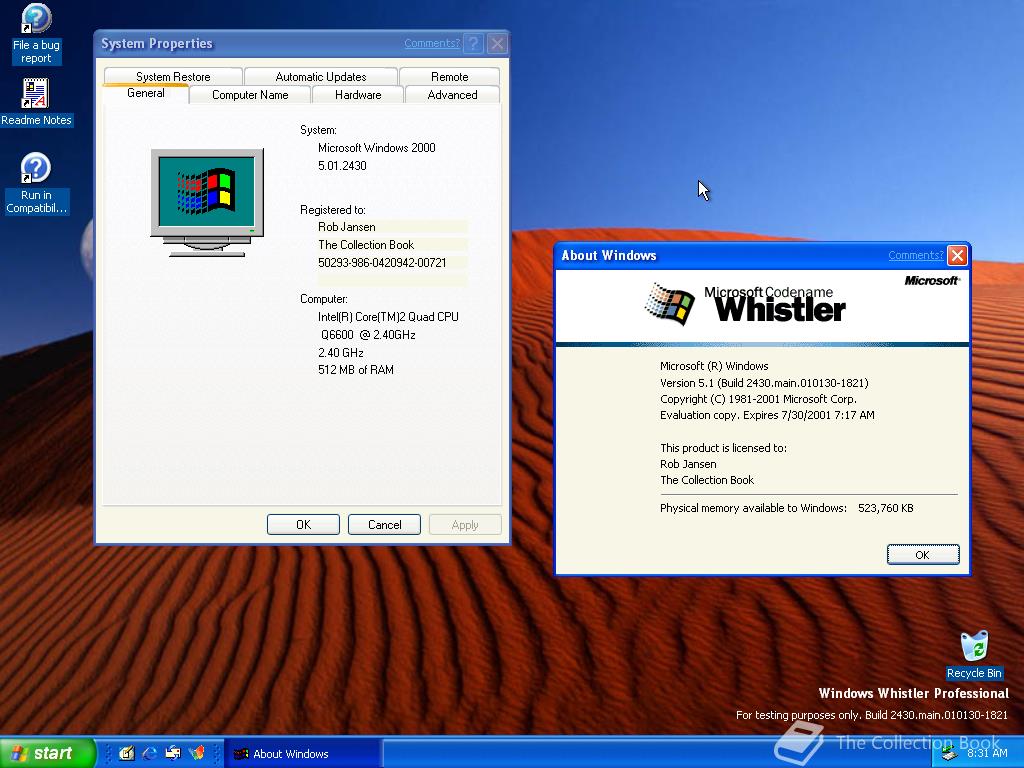
Task: Click OK in System Properties
Action: pyautogui.click(x=303, y=524)
